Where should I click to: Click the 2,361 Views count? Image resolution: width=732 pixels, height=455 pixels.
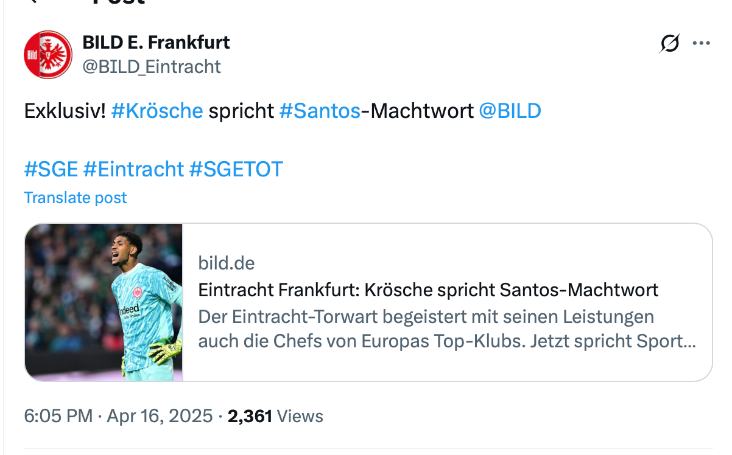click(276, 416)
